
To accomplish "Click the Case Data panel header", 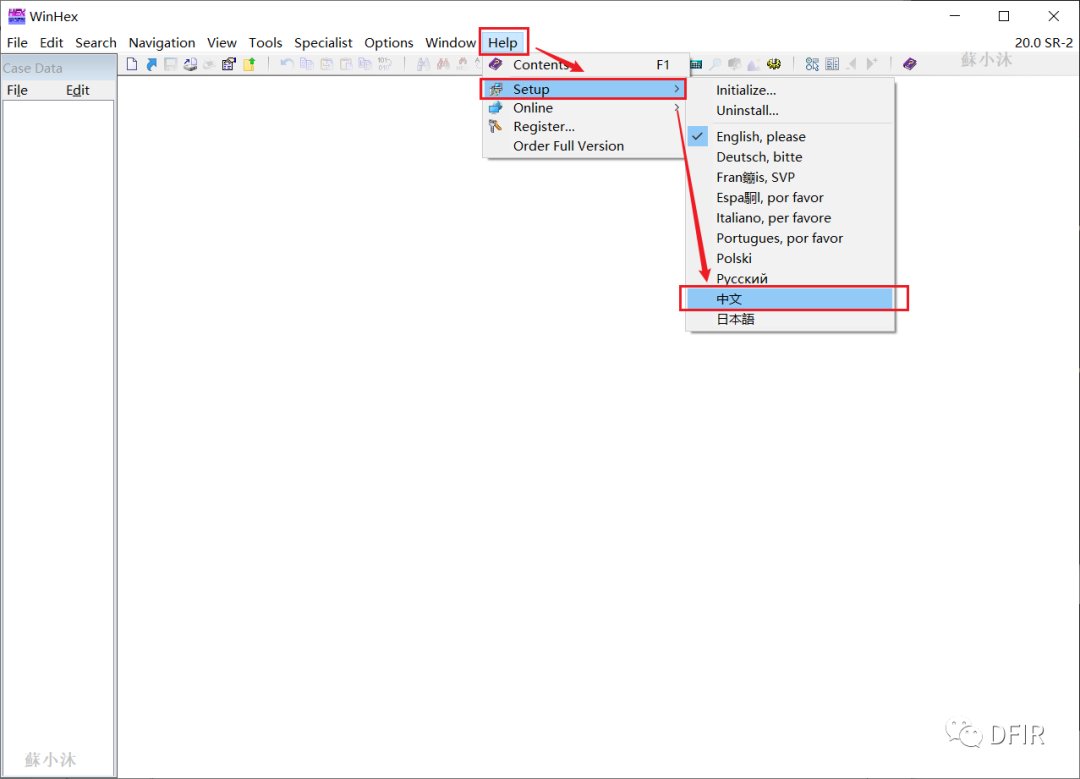I will [x=59, y=68].
